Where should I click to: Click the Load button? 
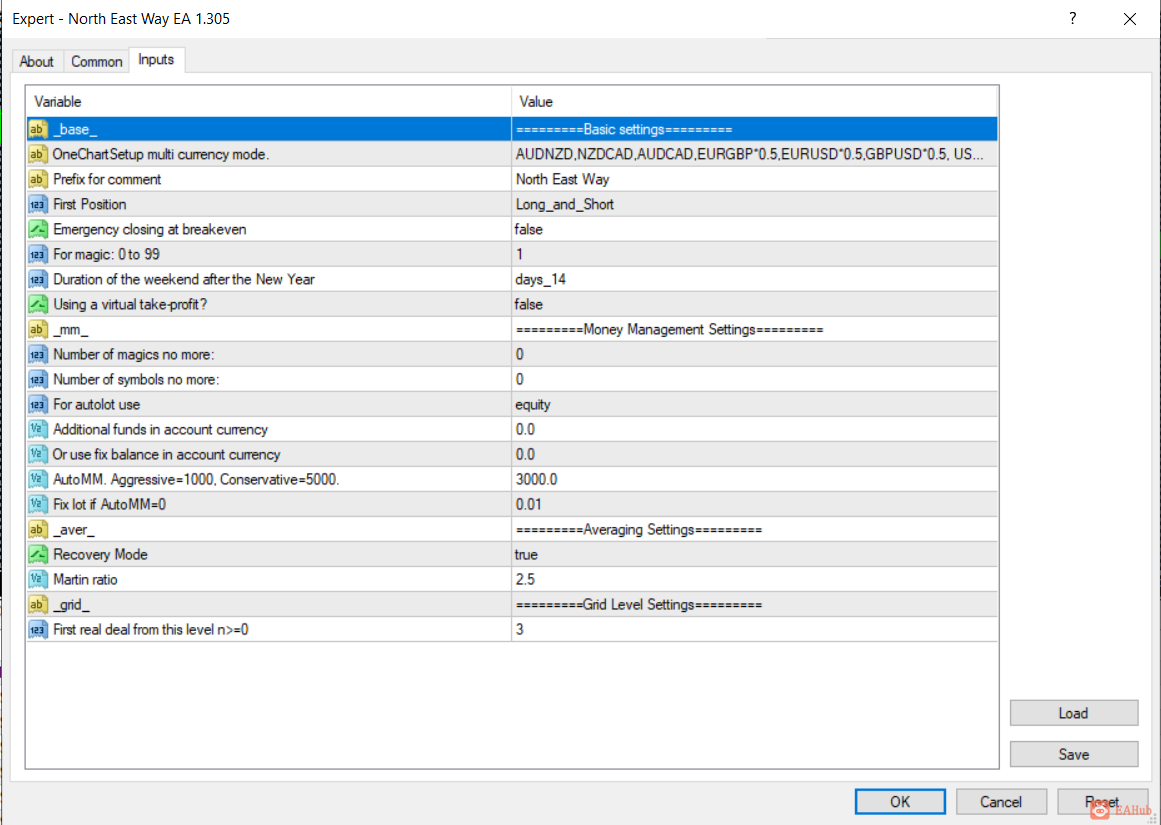pyautogui.click(x=1074, y=713)
